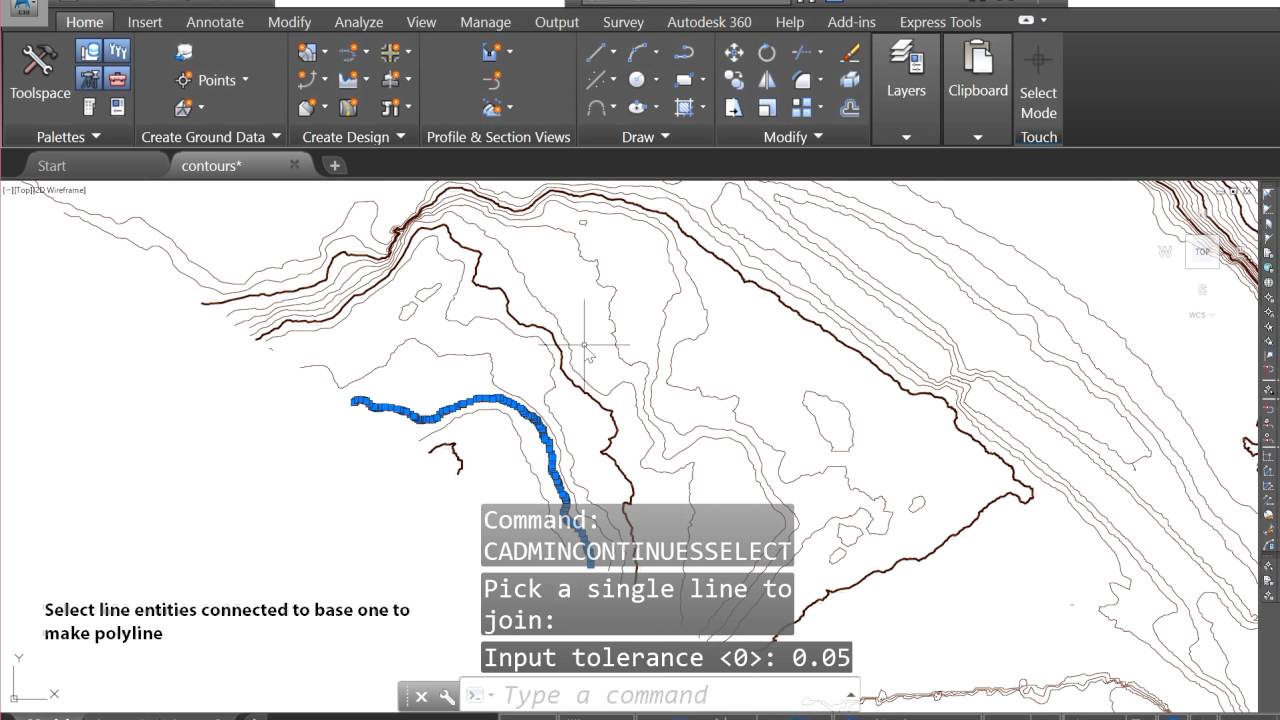Switch to the Survey ribbon tab
Screen dimensions: 1280x720
[624, 22]
